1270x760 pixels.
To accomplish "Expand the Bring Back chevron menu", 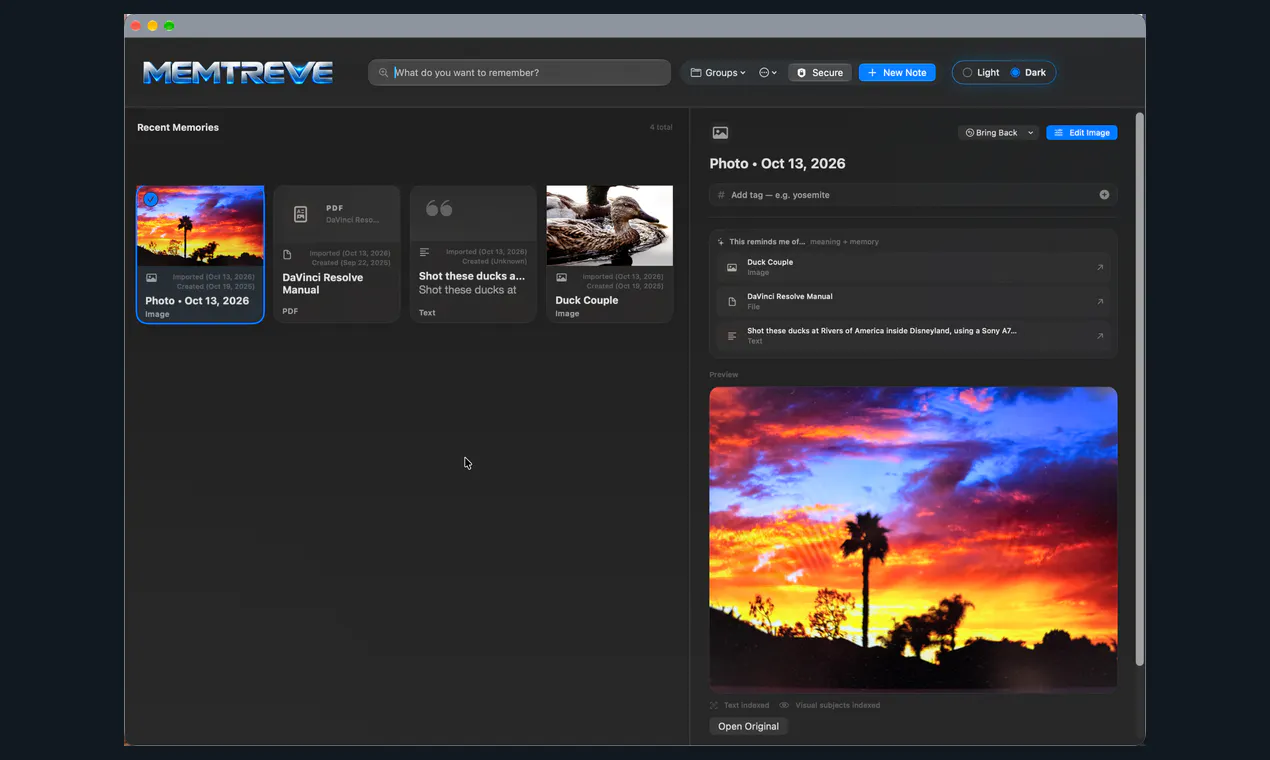I will click(1031, 133).
